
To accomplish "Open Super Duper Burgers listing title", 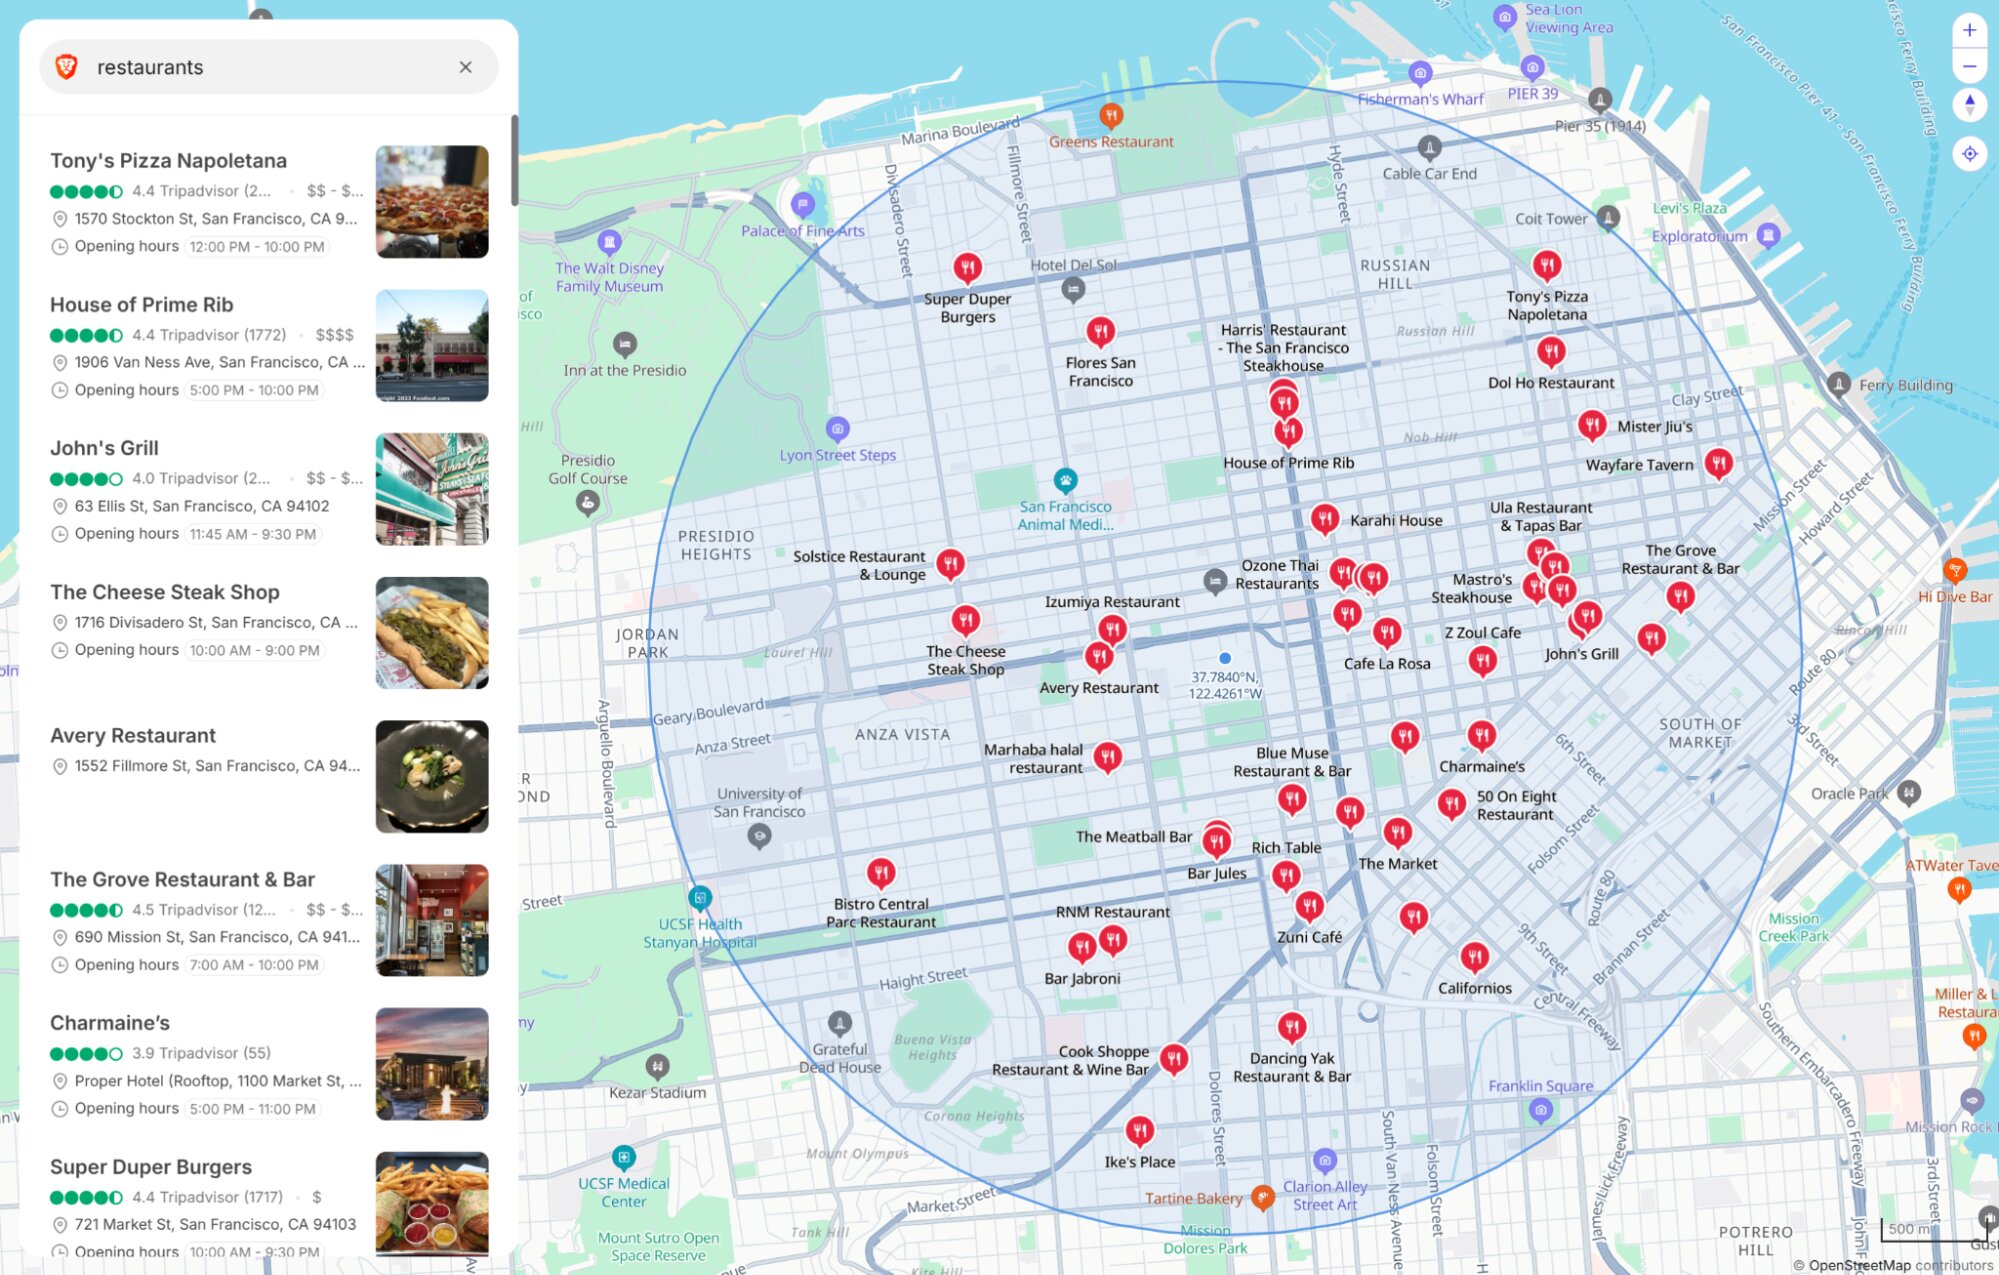I will [151, 1167].
